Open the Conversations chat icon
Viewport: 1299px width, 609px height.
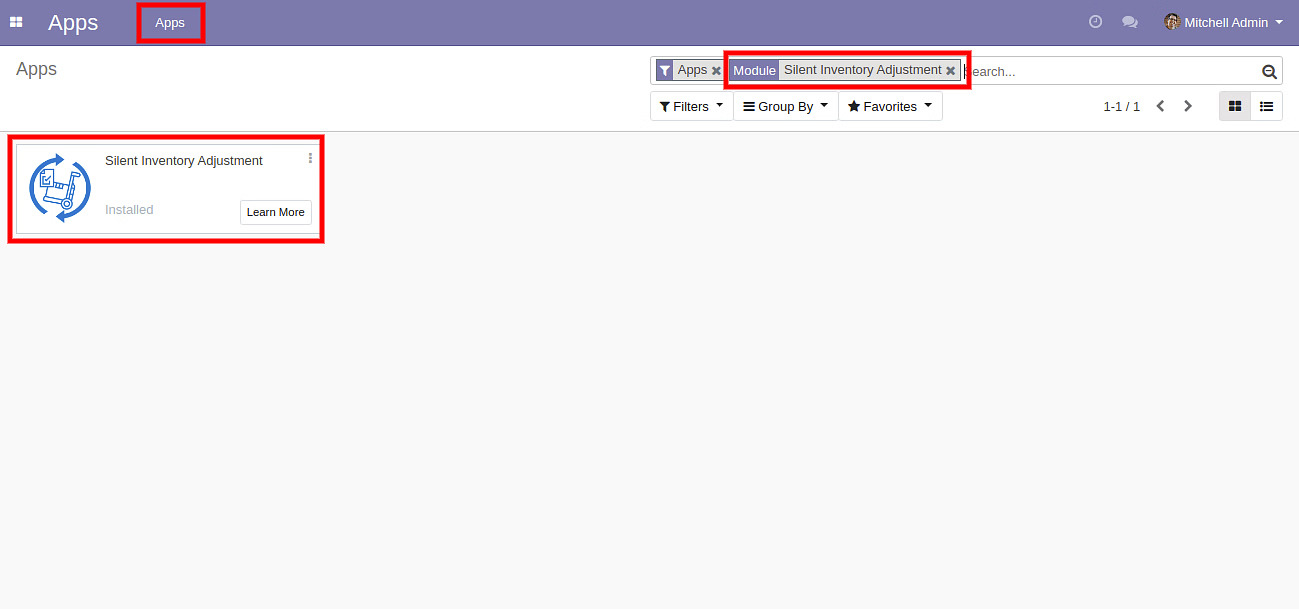pyautogui.click(x=1130, y=22)
